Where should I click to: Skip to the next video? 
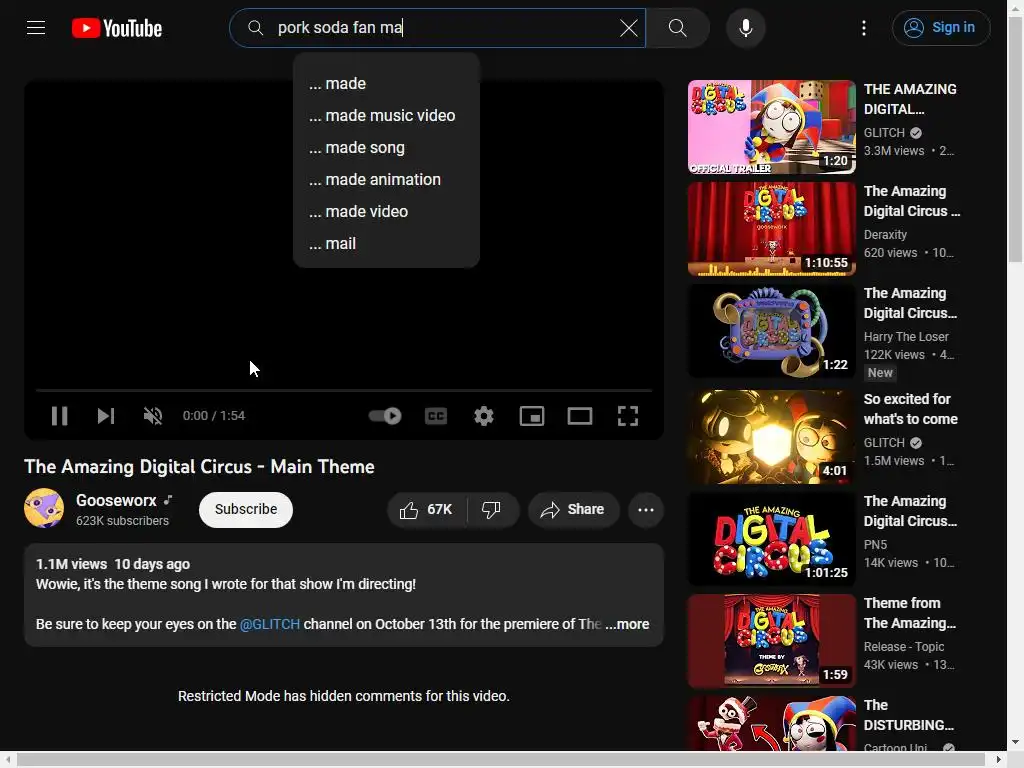[x=106, y=416]
